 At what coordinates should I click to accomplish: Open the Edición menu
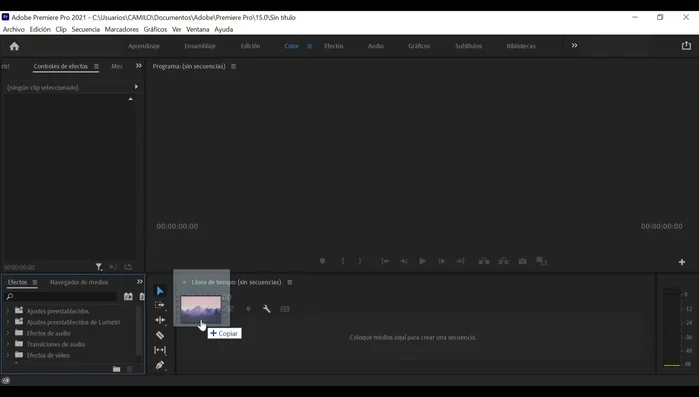[x=40, y=29]
